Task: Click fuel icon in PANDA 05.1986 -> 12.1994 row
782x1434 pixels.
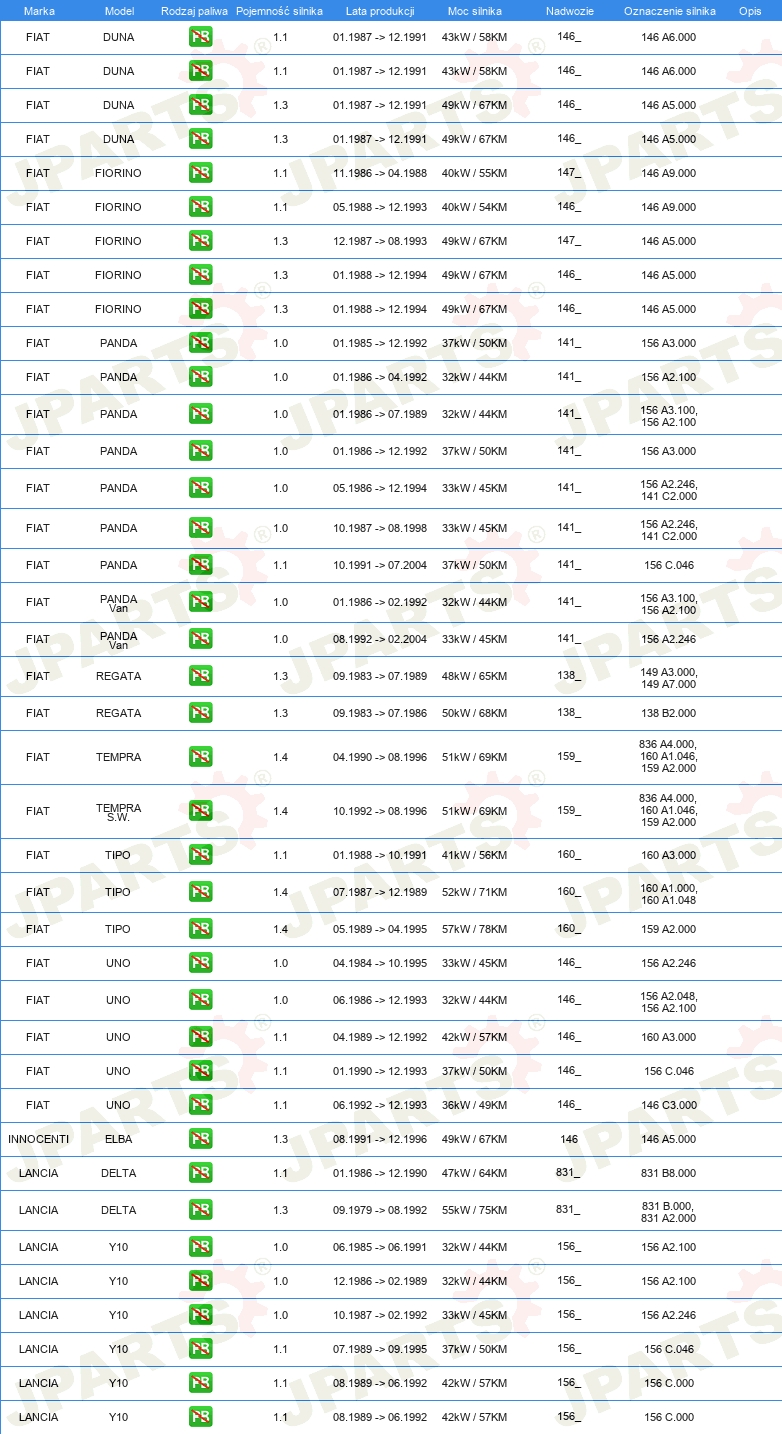Action: click(x=200, y=488)
